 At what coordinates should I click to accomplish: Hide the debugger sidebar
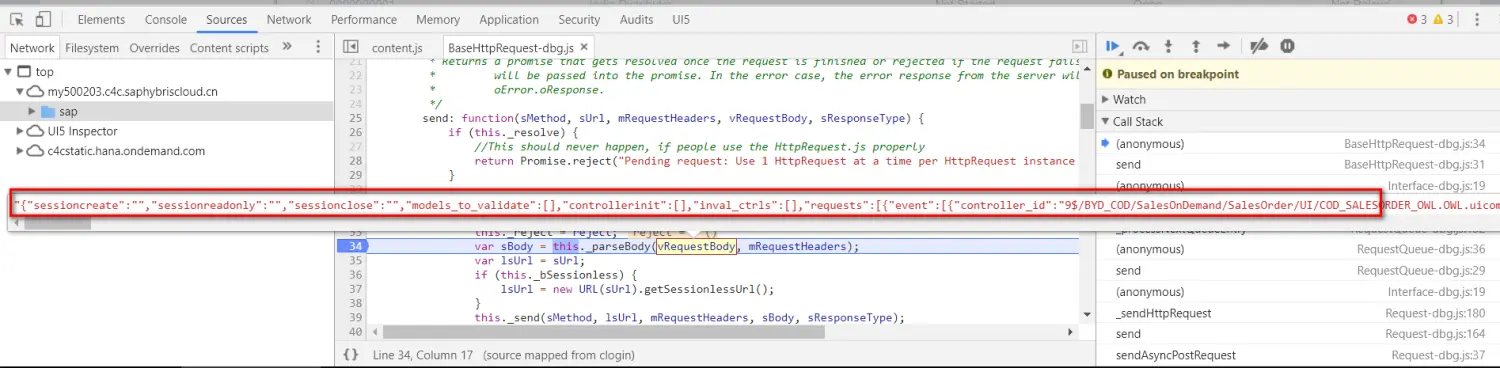pos(1080,47)
